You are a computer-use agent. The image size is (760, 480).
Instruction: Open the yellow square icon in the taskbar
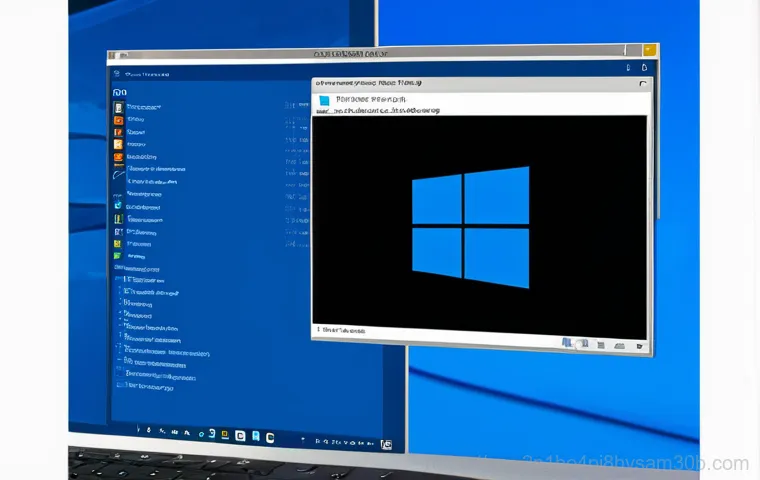[x=224, y=434]
